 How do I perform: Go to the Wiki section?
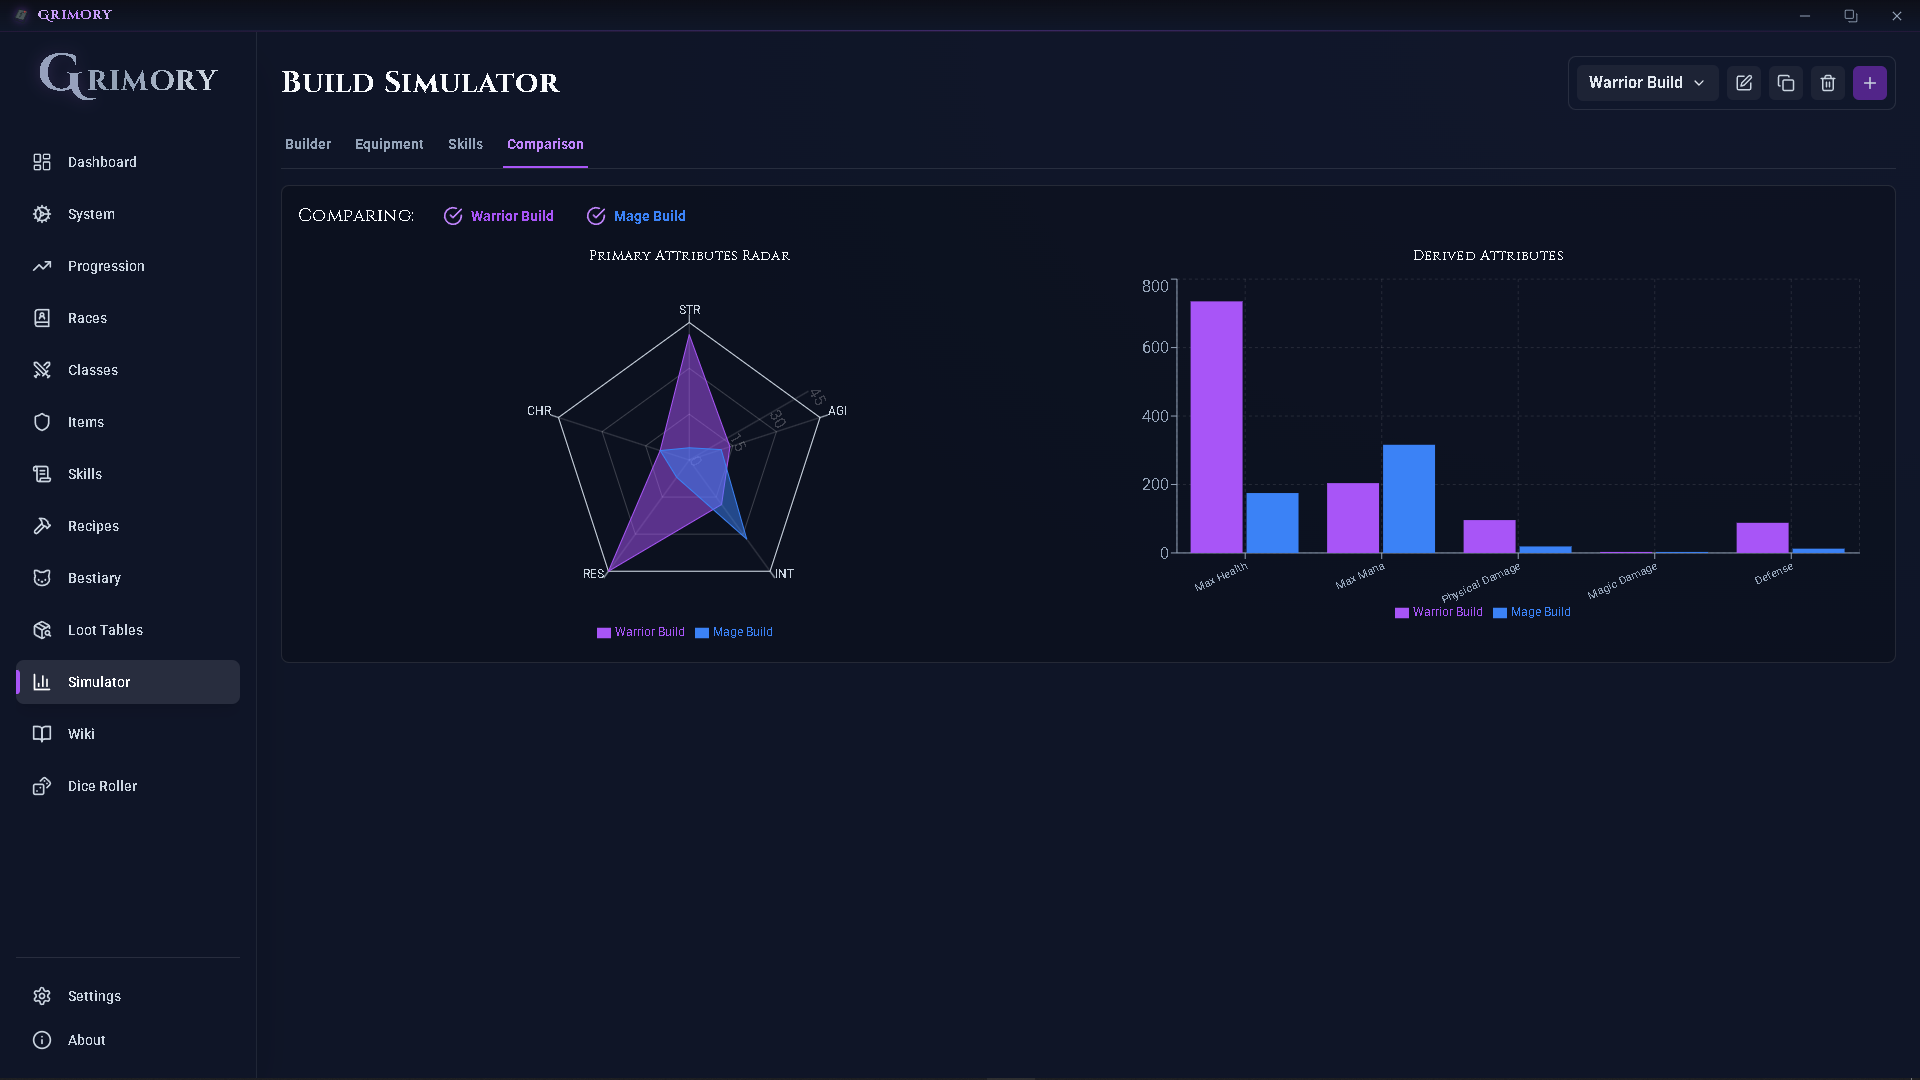(81, 734)
